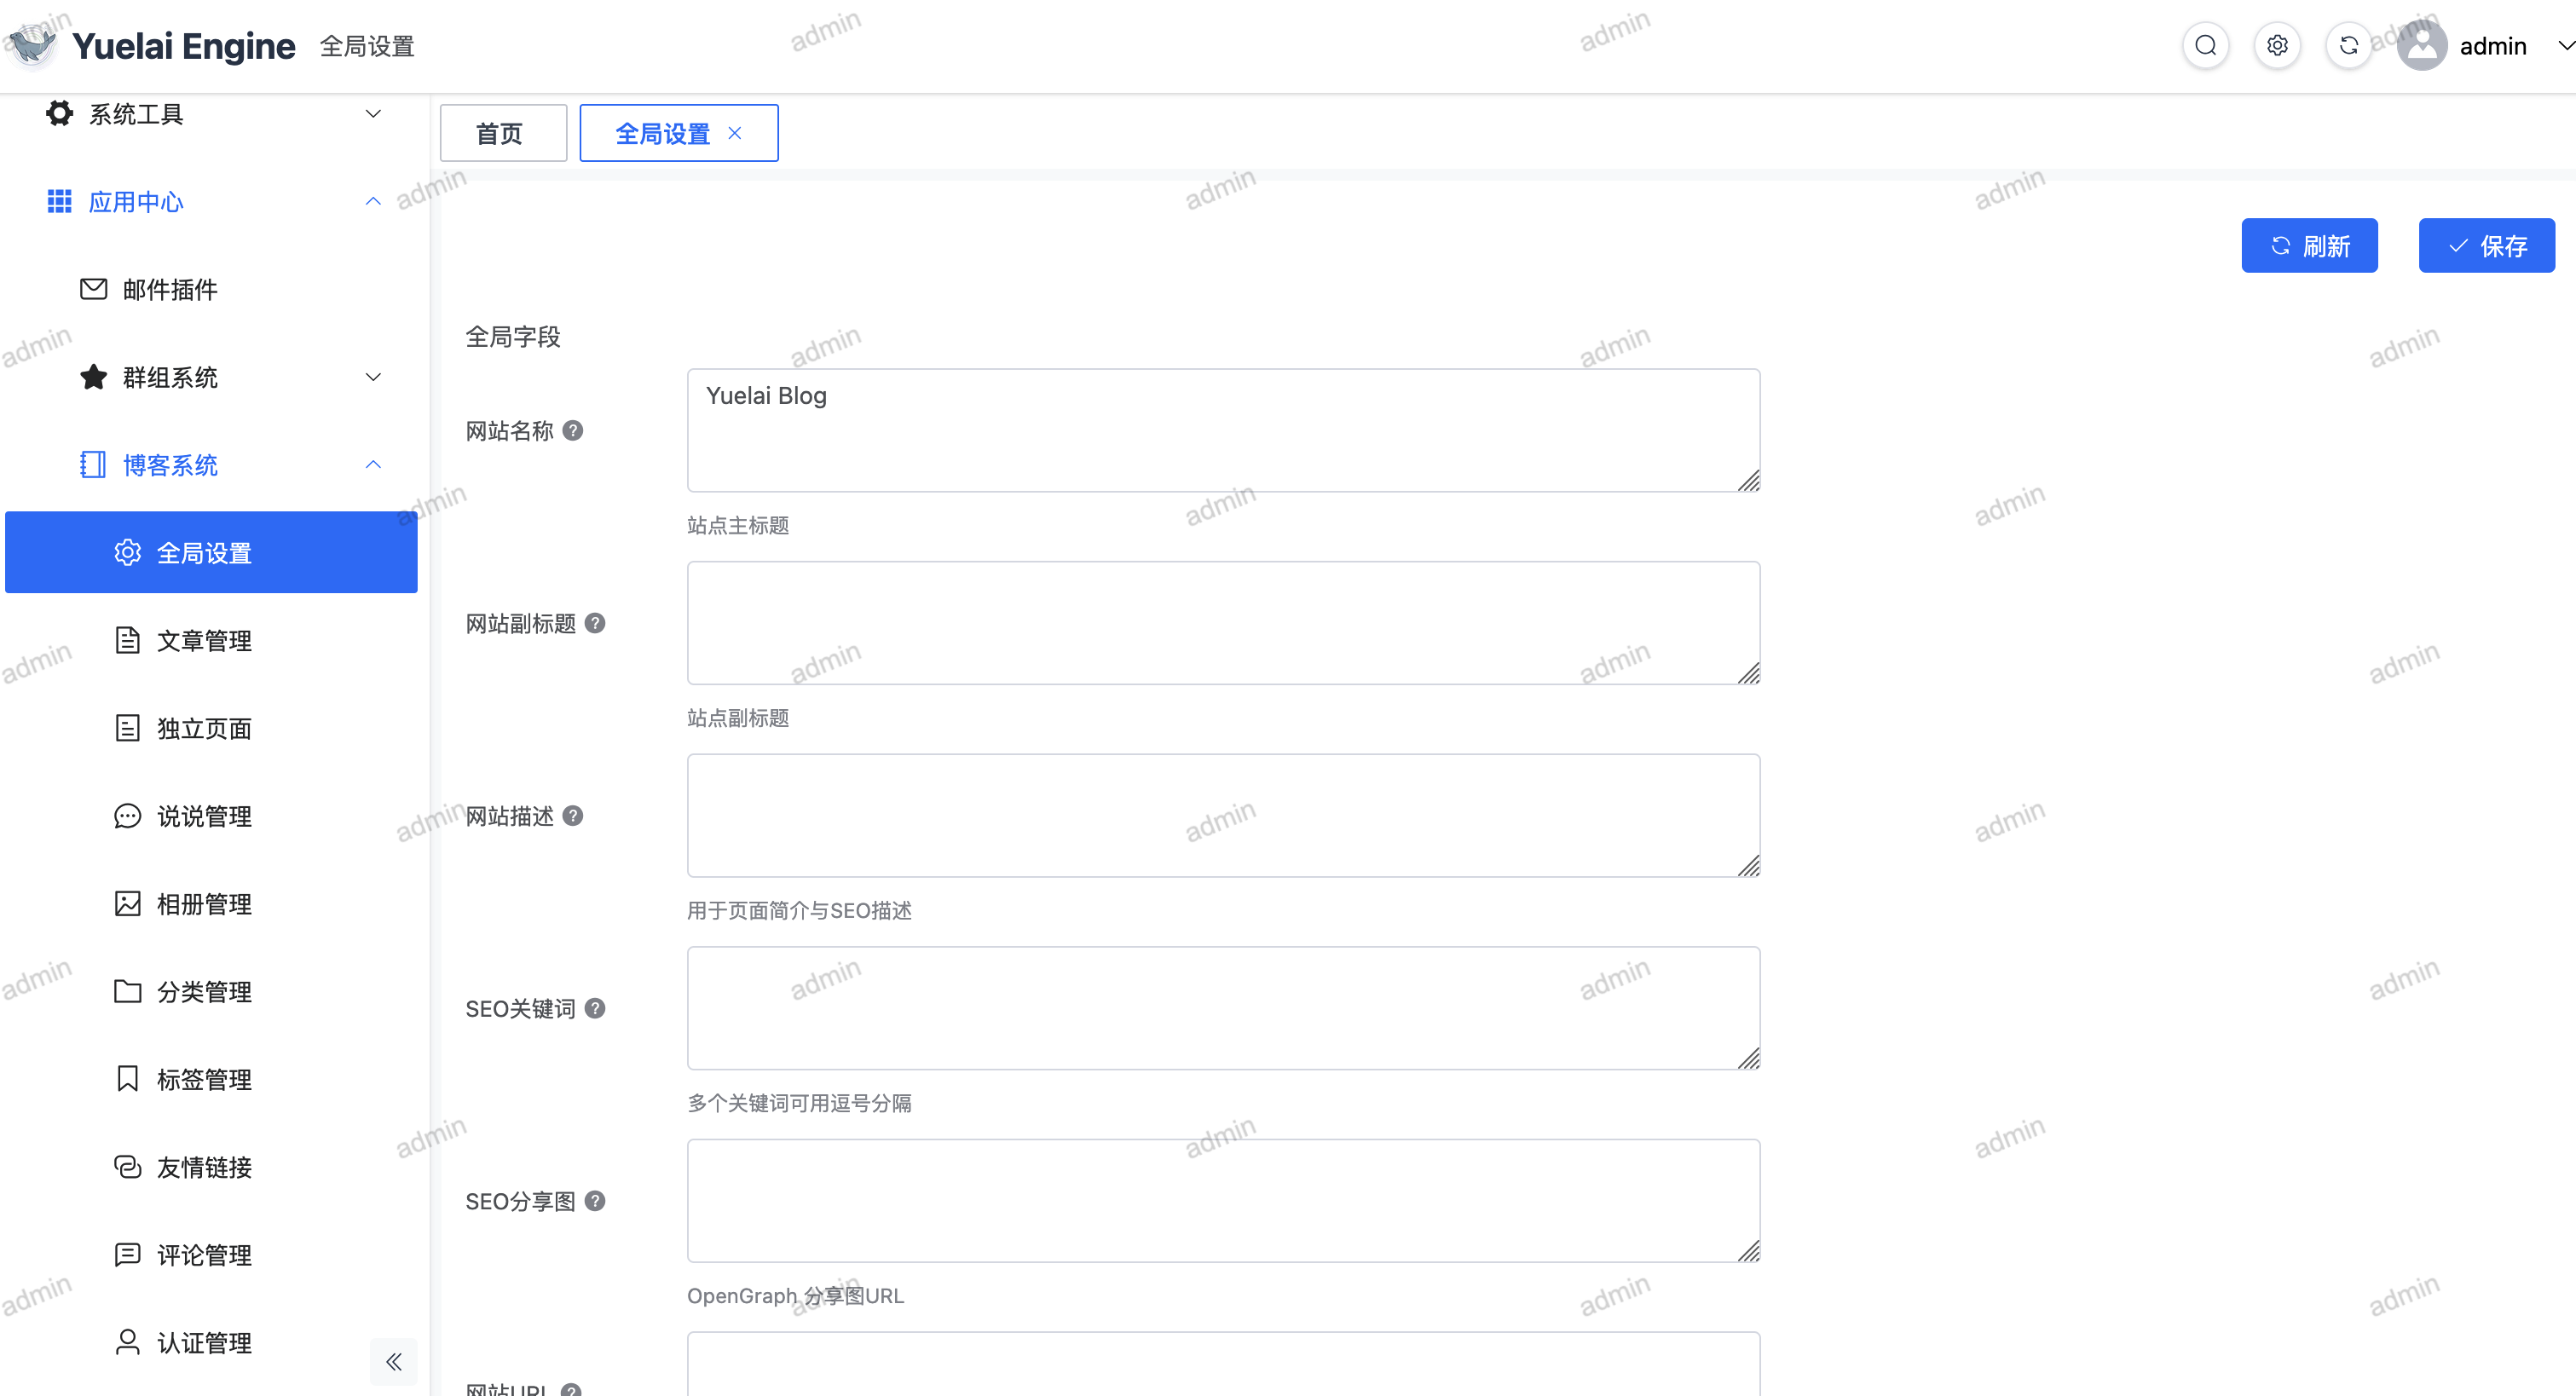Click the header refresh circle icon

pyautogui.click(x=2349, y=46)
